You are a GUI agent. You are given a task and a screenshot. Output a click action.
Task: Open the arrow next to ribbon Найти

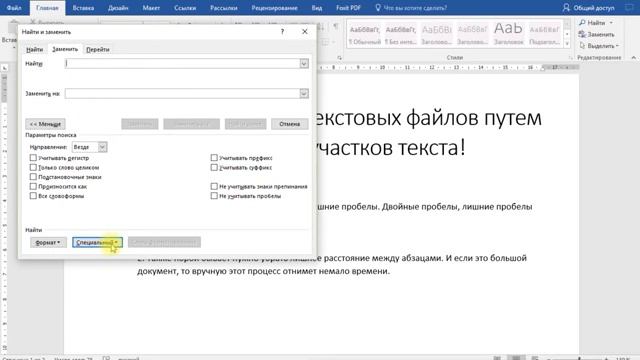point(611,23)
